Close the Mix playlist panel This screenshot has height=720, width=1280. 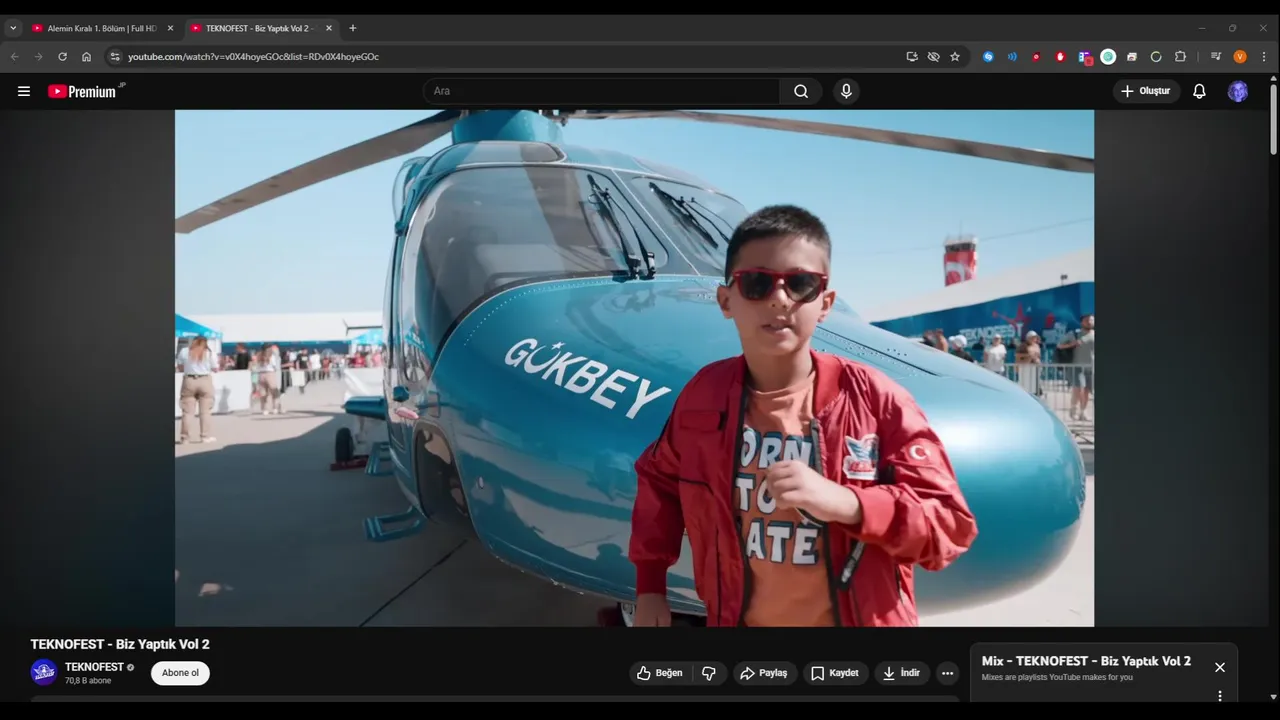click(x=1219, y=667)
